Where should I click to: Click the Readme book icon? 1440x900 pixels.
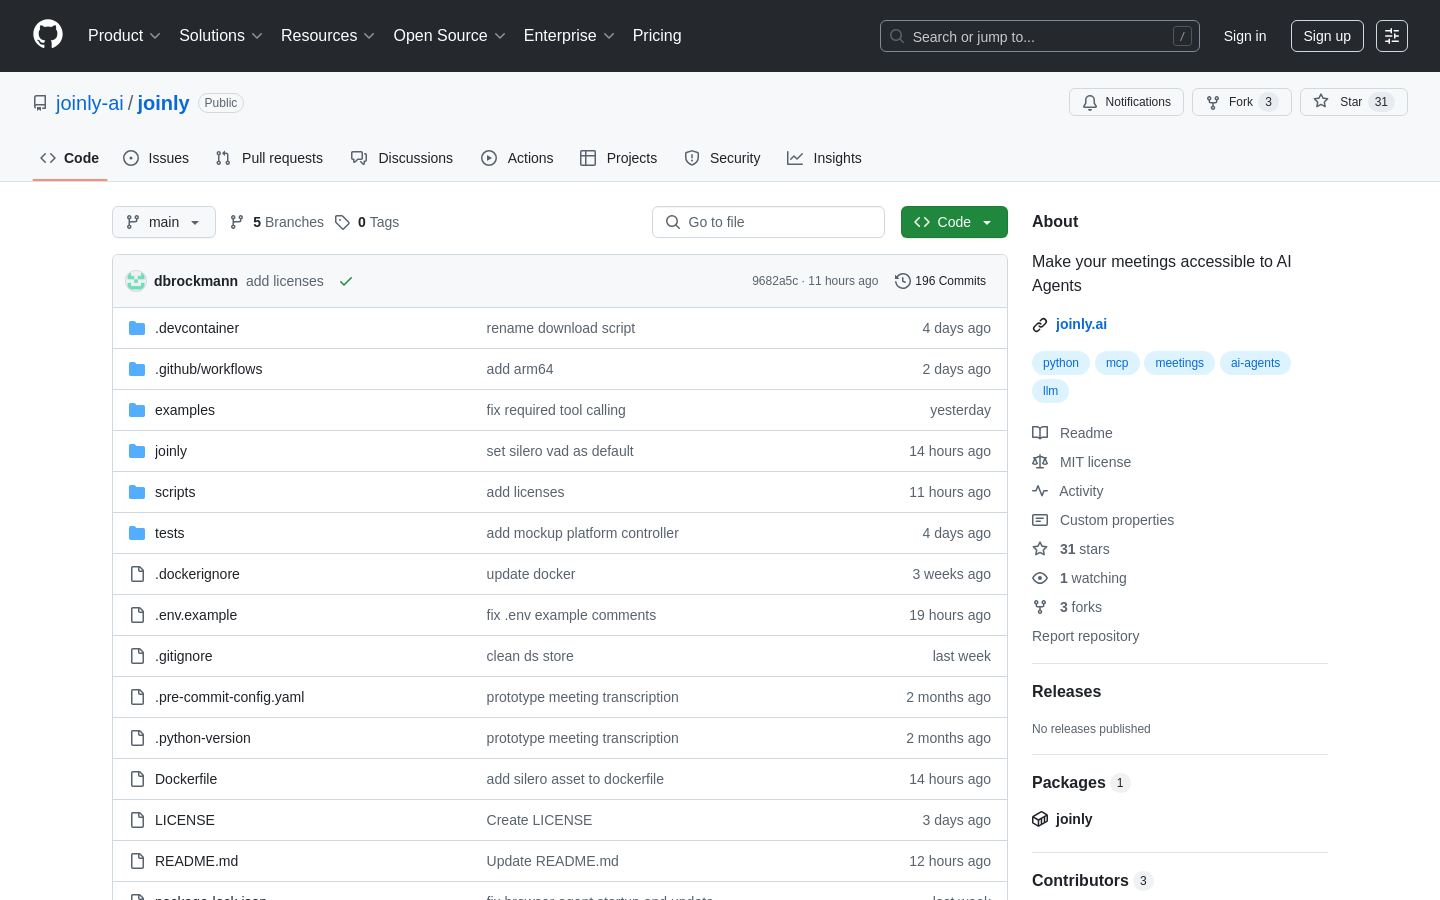coord(1040,433)
